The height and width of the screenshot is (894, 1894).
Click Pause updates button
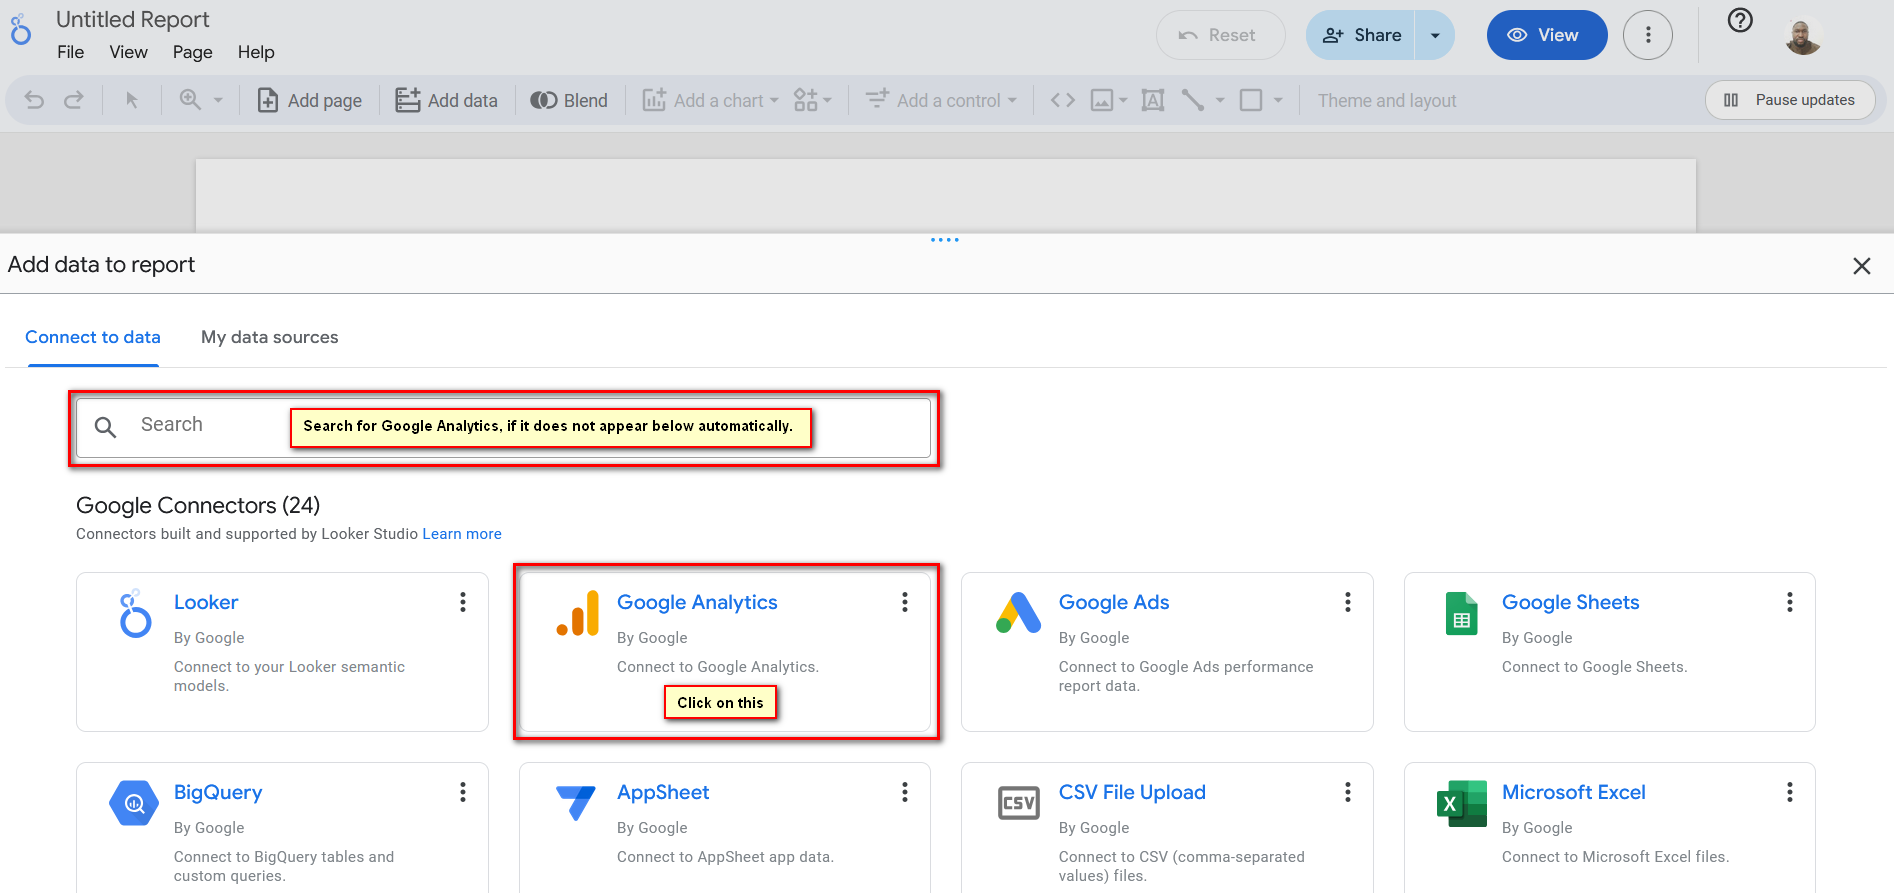[1790, 100]
